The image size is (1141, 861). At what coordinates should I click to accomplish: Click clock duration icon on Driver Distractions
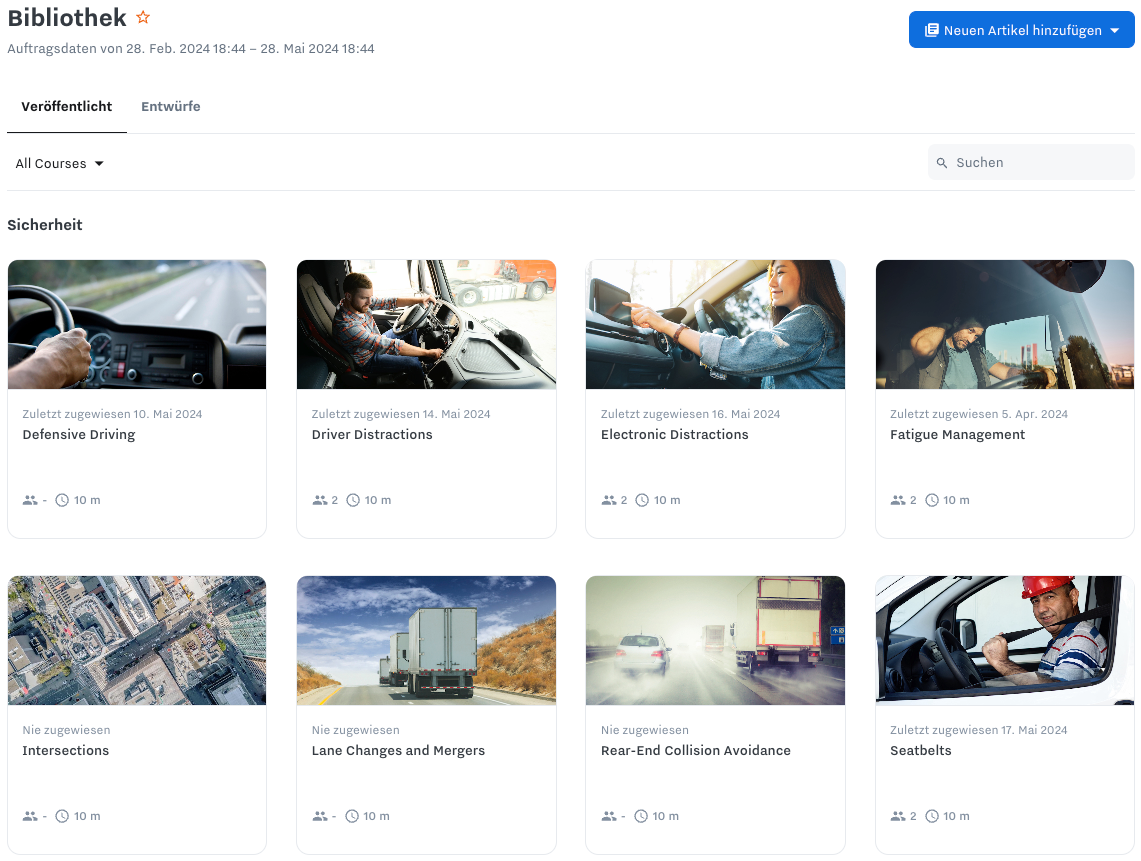pyautogui.click(x=353, y=500)
